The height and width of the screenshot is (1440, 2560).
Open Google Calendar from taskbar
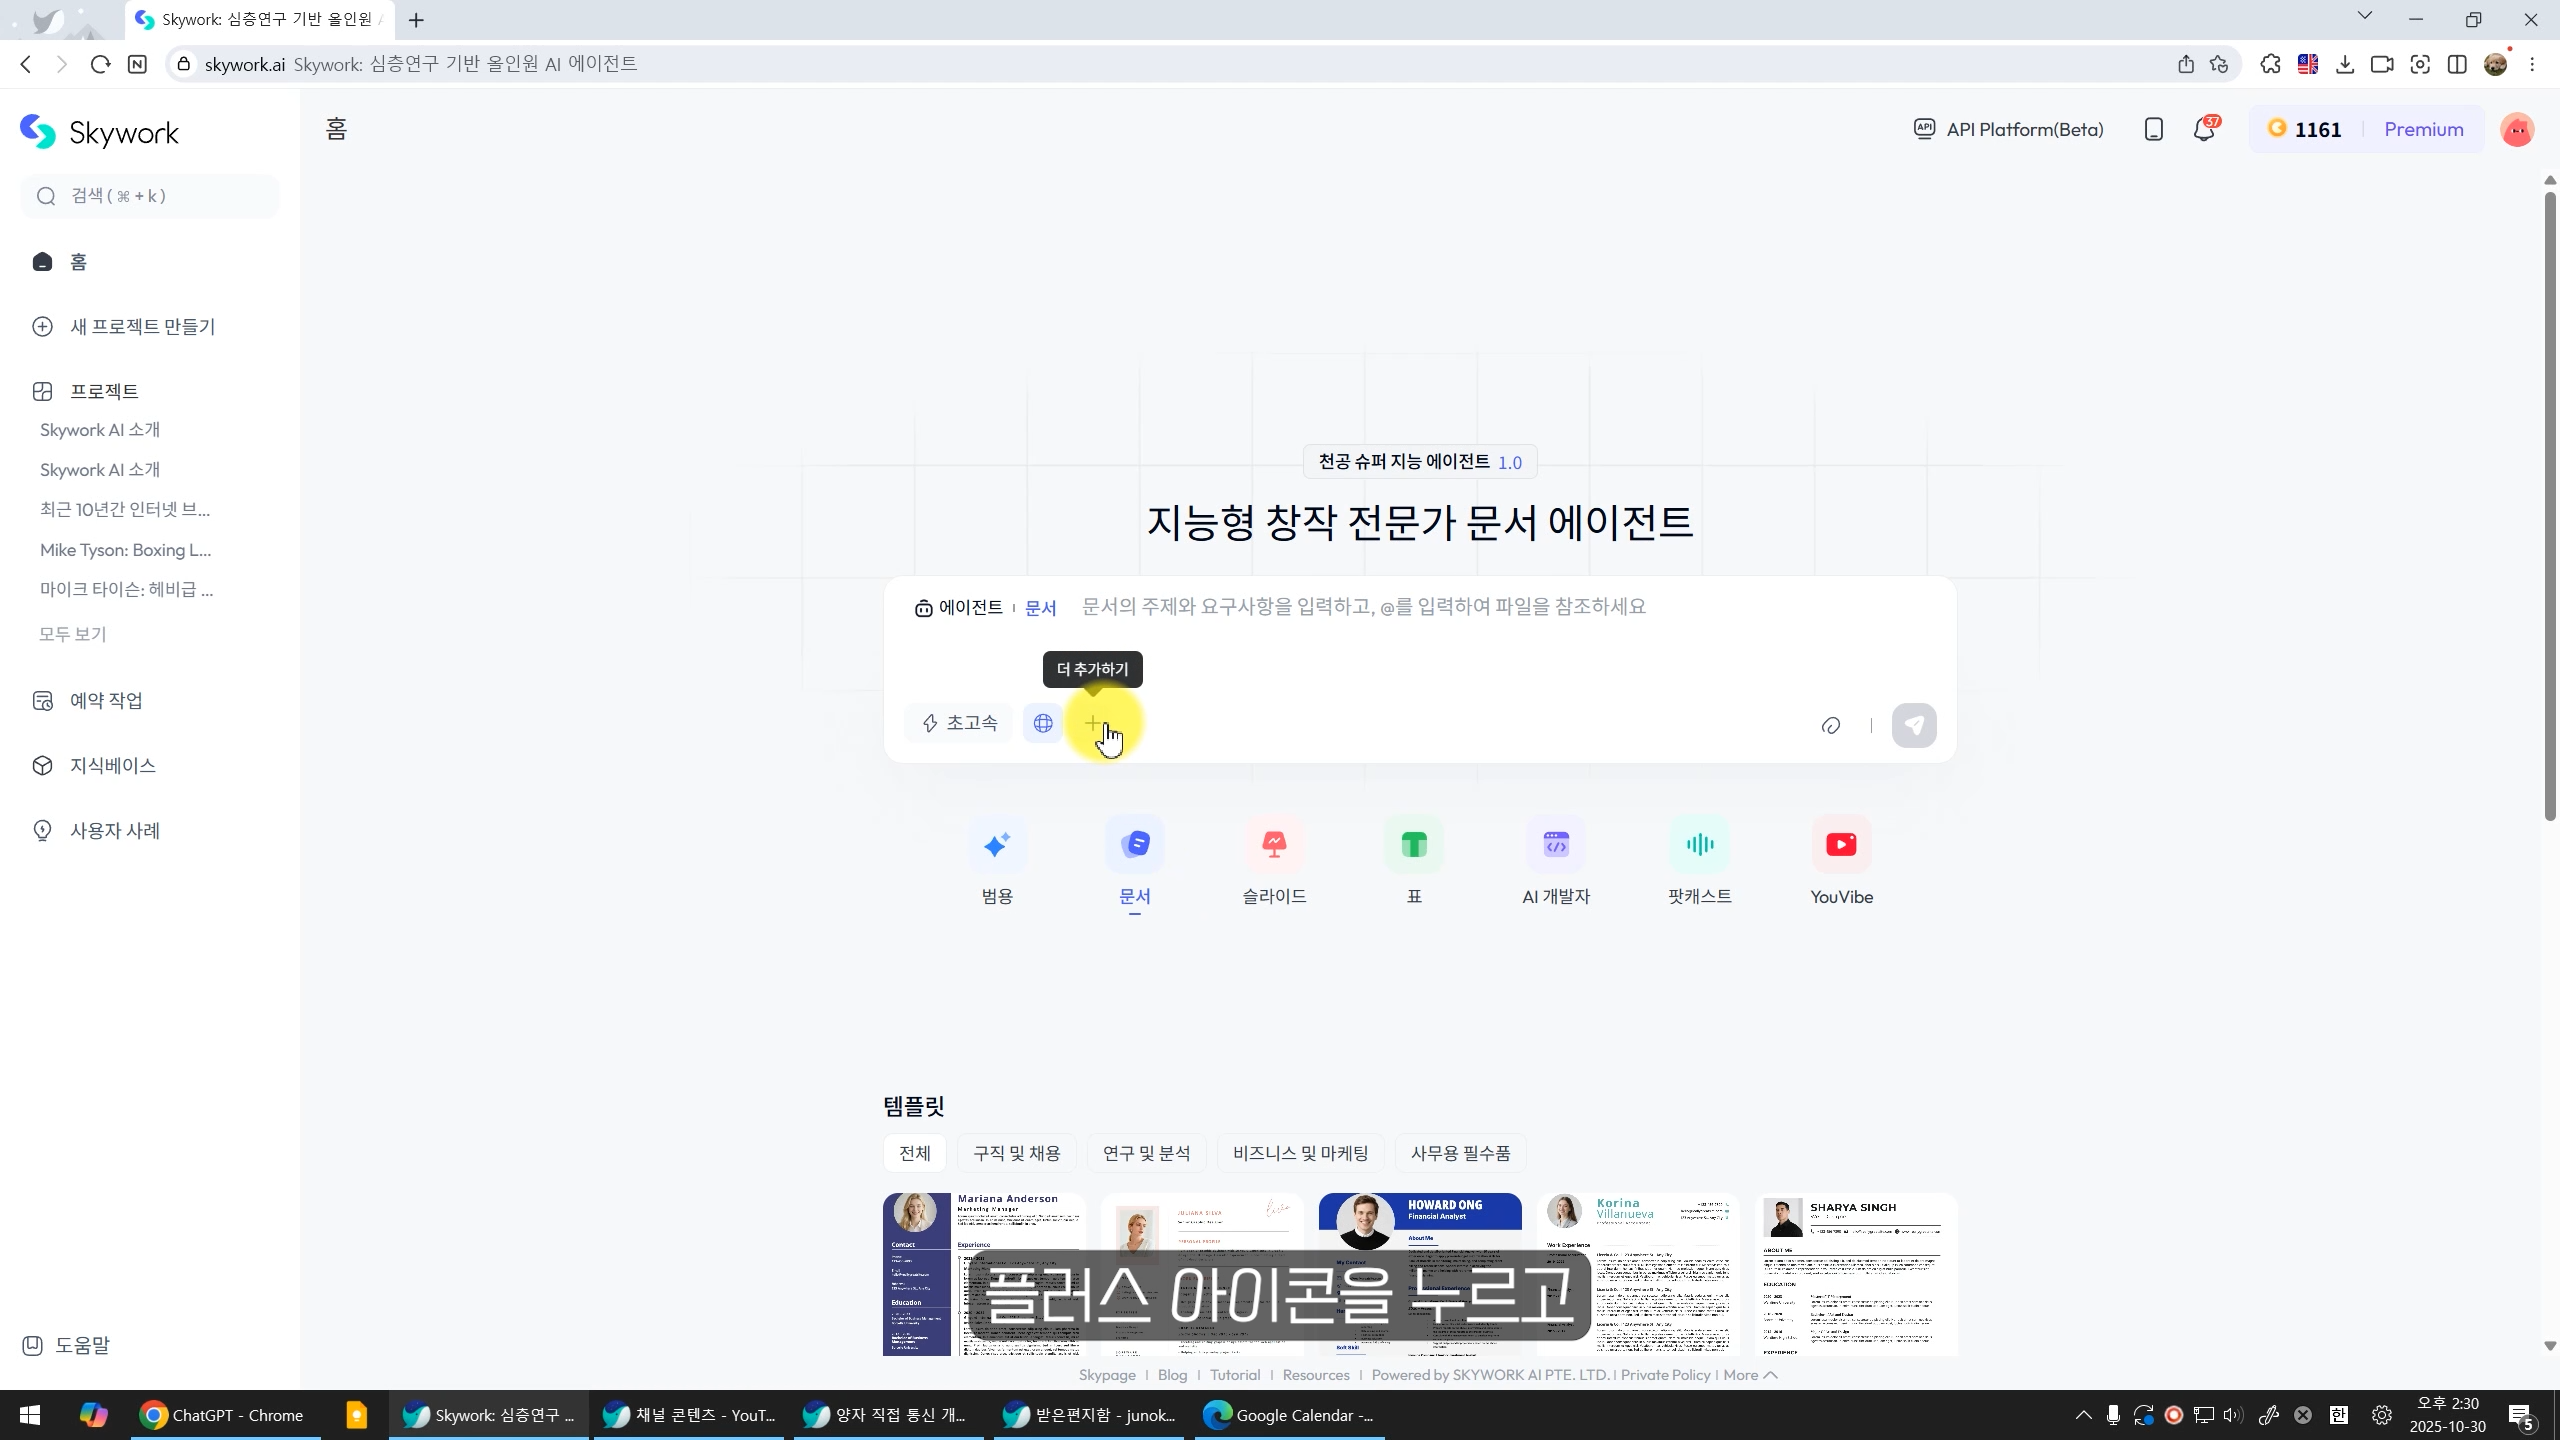pos(1290,1415)
